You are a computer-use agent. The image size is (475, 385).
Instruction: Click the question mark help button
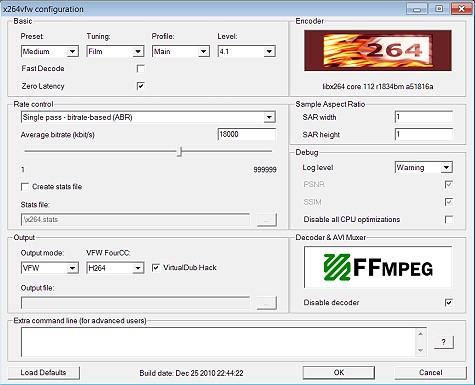444,342
